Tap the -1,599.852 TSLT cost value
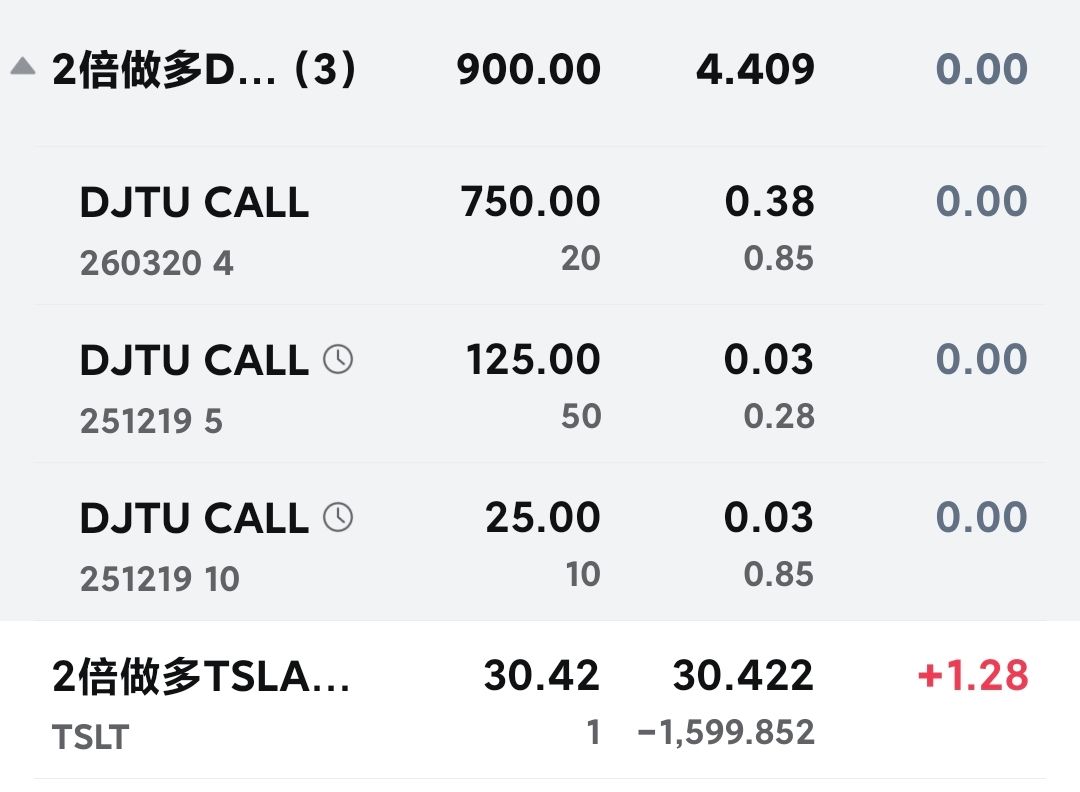Image resolution: width=1080 pixels, height=792 pixels. pos(726,733)
